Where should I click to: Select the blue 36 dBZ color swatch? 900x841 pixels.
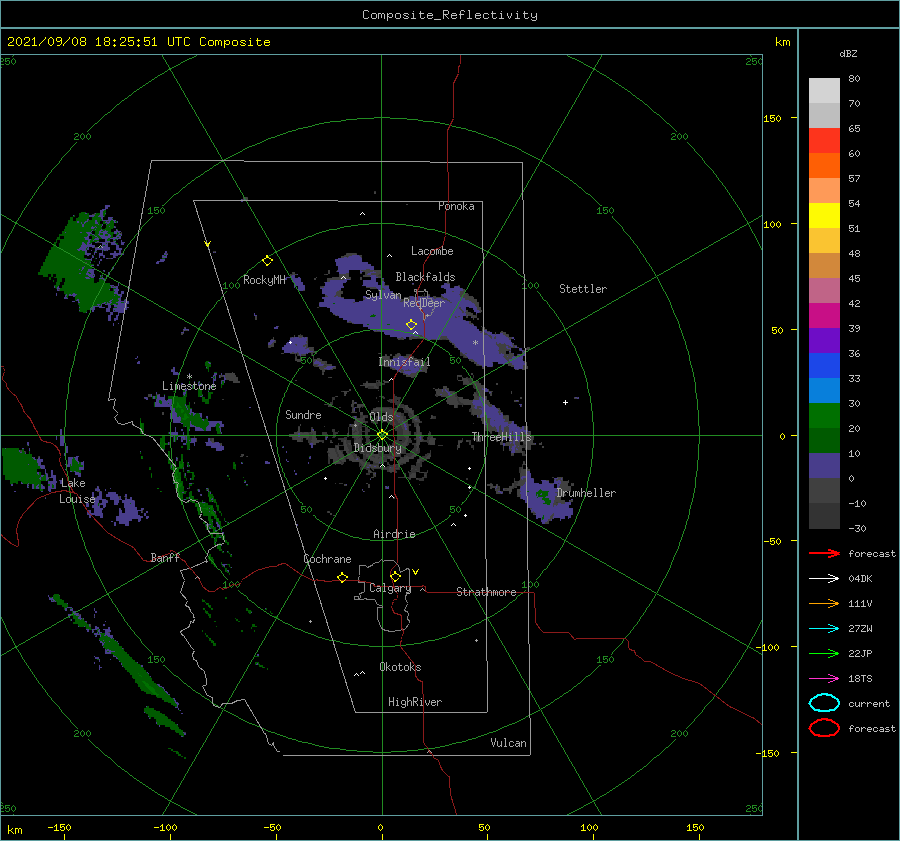point(824,365)
